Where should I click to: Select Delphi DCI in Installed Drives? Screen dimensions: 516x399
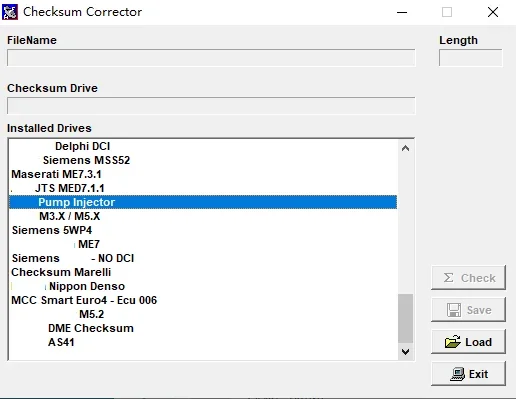203,146
